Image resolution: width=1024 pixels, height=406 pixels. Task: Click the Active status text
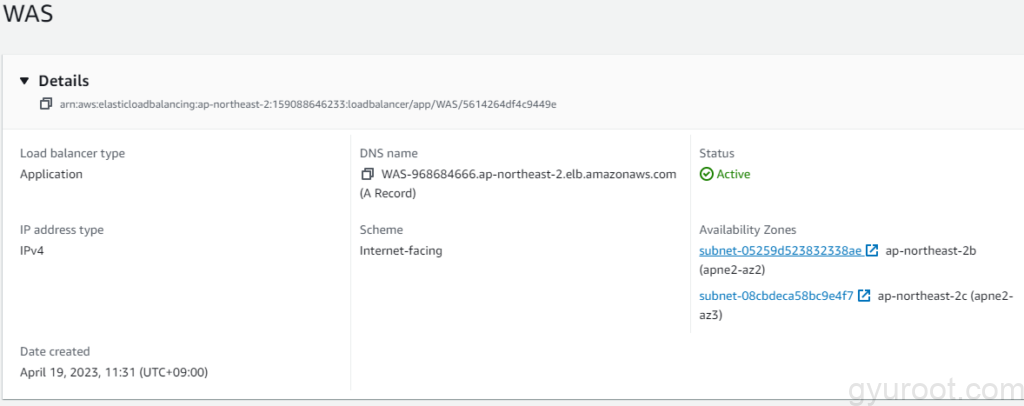point(733,174)
